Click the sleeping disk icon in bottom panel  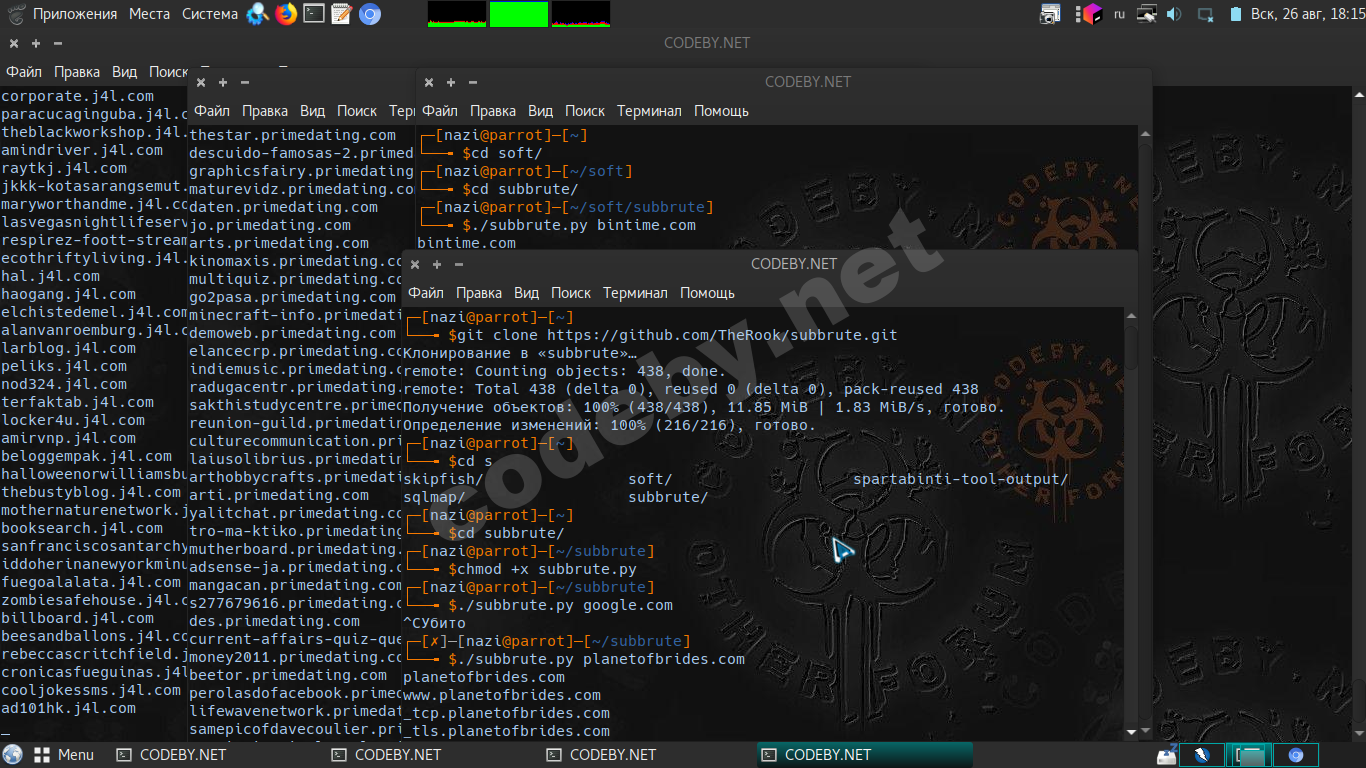(1166, 755)
